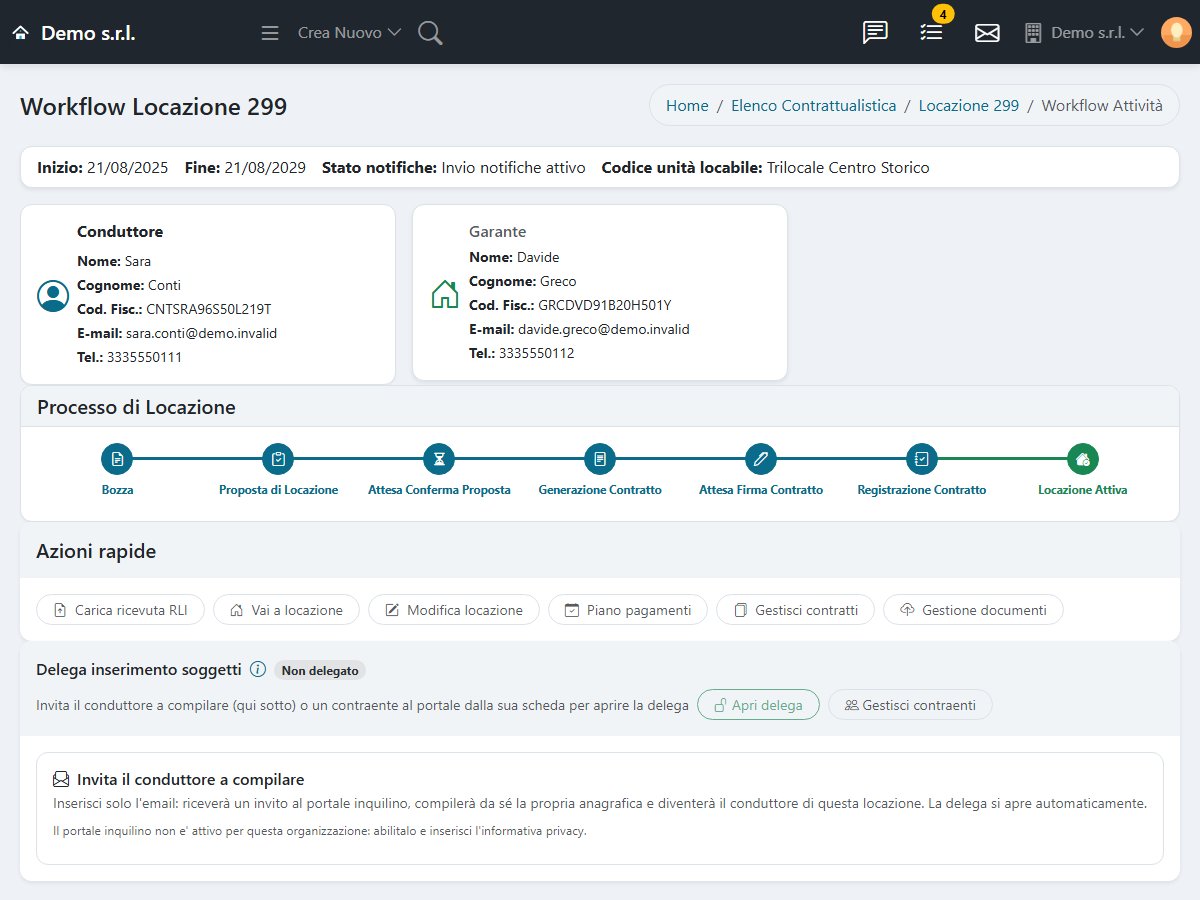This screenshot has width=1200, height=900.
Task: Open Gestisci contraenti
Action: click(x=910, y=705)
